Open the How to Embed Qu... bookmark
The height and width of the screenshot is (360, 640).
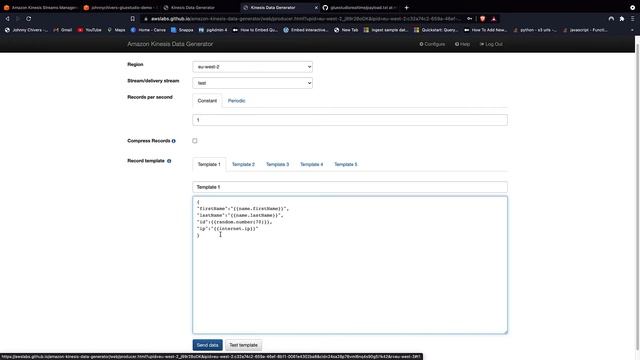tap(255, 30)
